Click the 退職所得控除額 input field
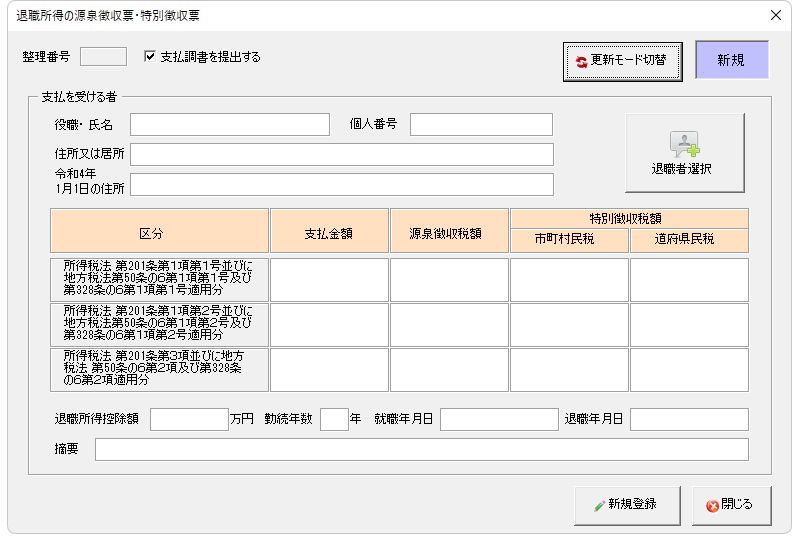 pyautogui.click(x=189, y=419)
